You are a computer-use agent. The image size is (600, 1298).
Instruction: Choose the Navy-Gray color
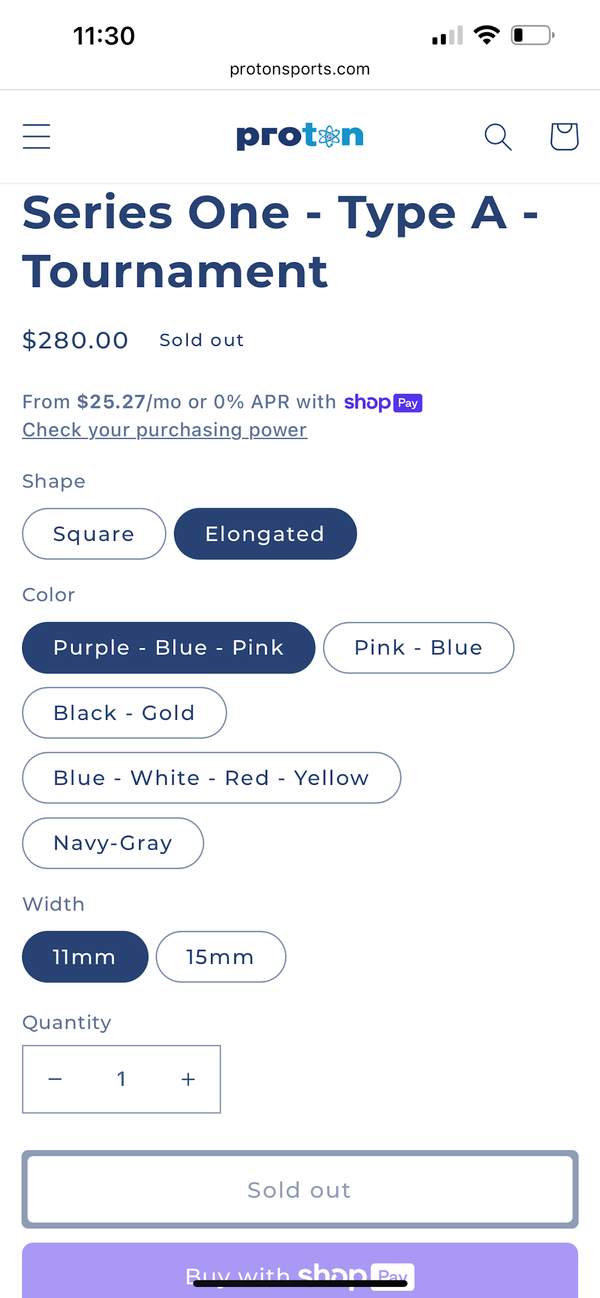pyautogui.click(x=113, y=843)
